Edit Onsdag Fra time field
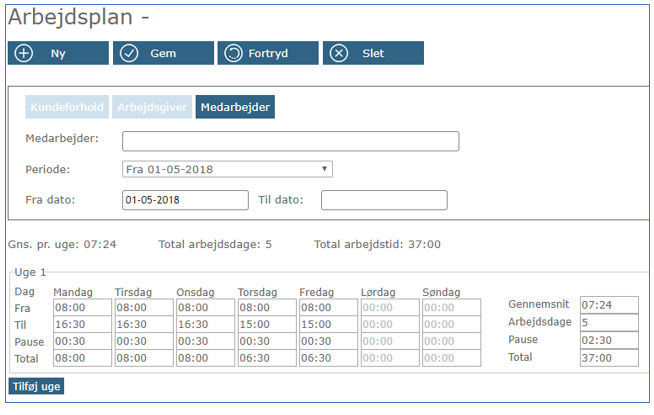The image size is (654, 415). coord(206,308)
